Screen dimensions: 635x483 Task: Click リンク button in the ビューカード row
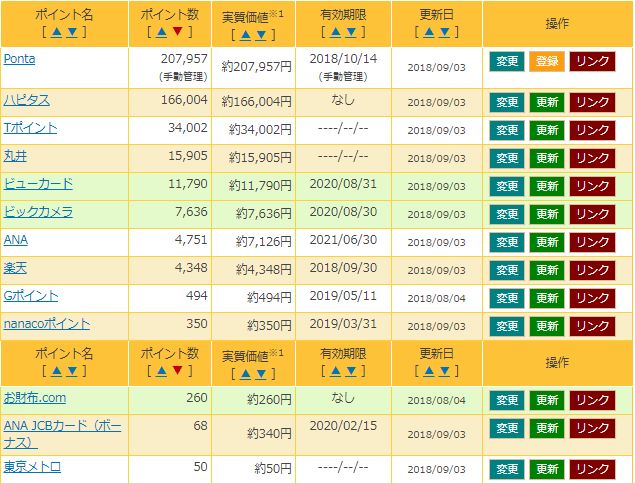point(592,186)
